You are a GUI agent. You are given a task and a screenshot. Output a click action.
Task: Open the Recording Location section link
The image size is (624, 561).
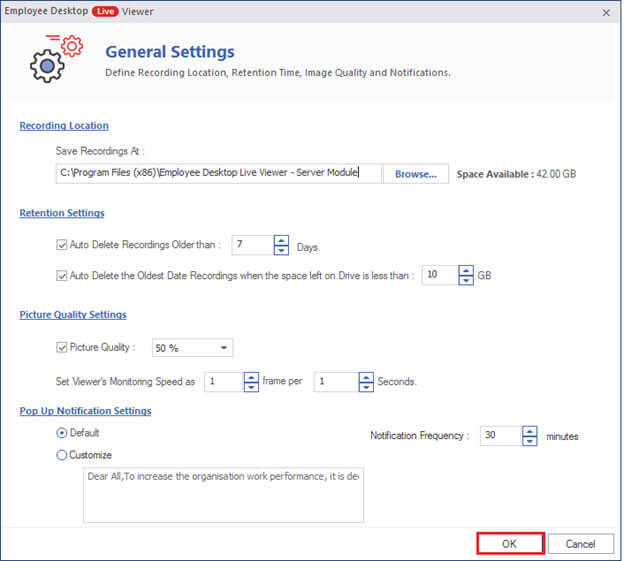pos(64,126)
